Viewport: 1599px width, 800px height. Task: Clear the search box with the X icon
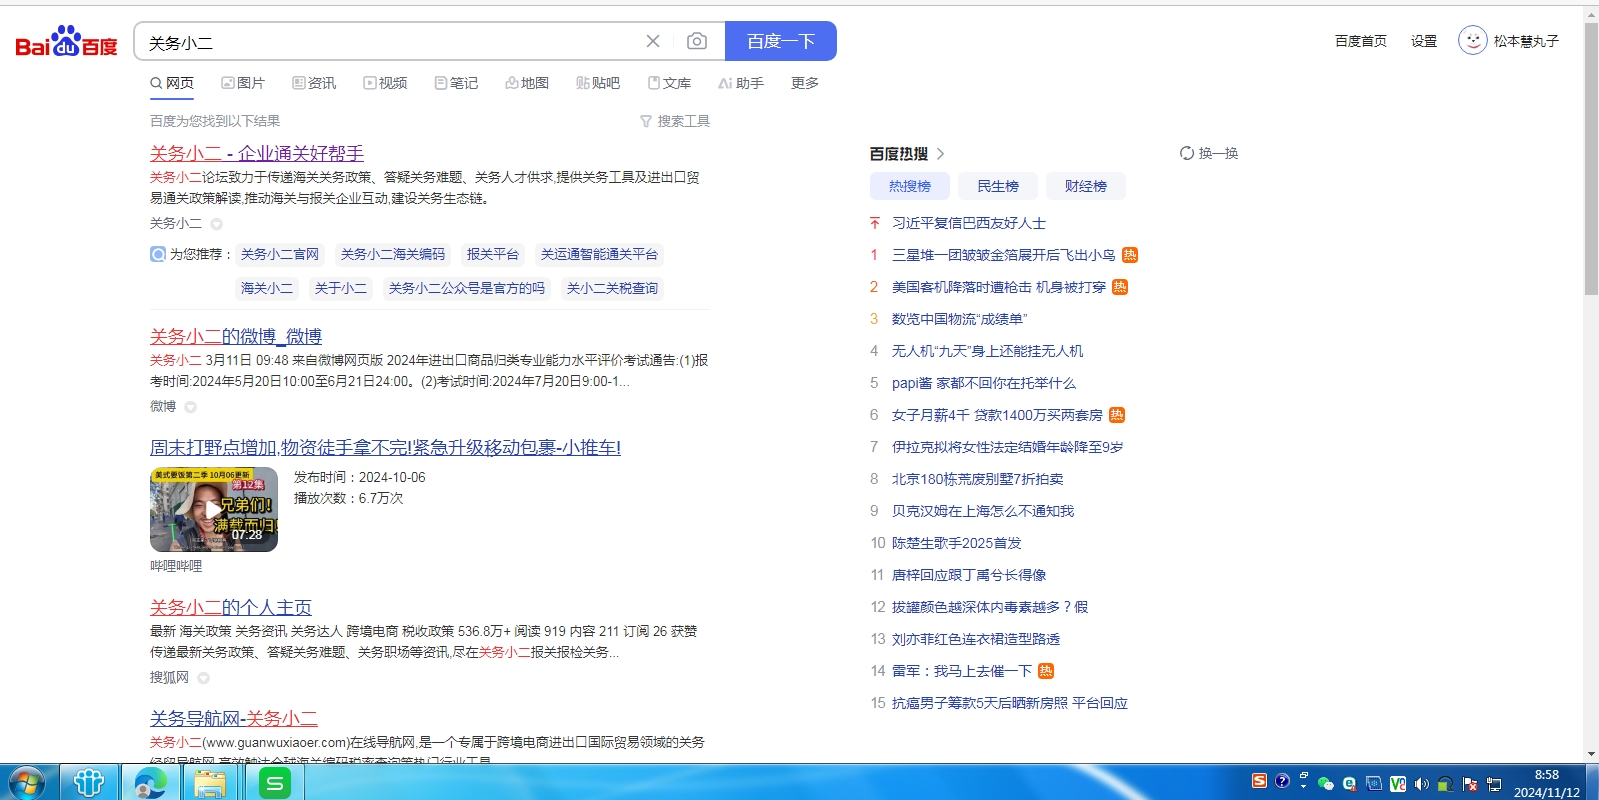653,41
